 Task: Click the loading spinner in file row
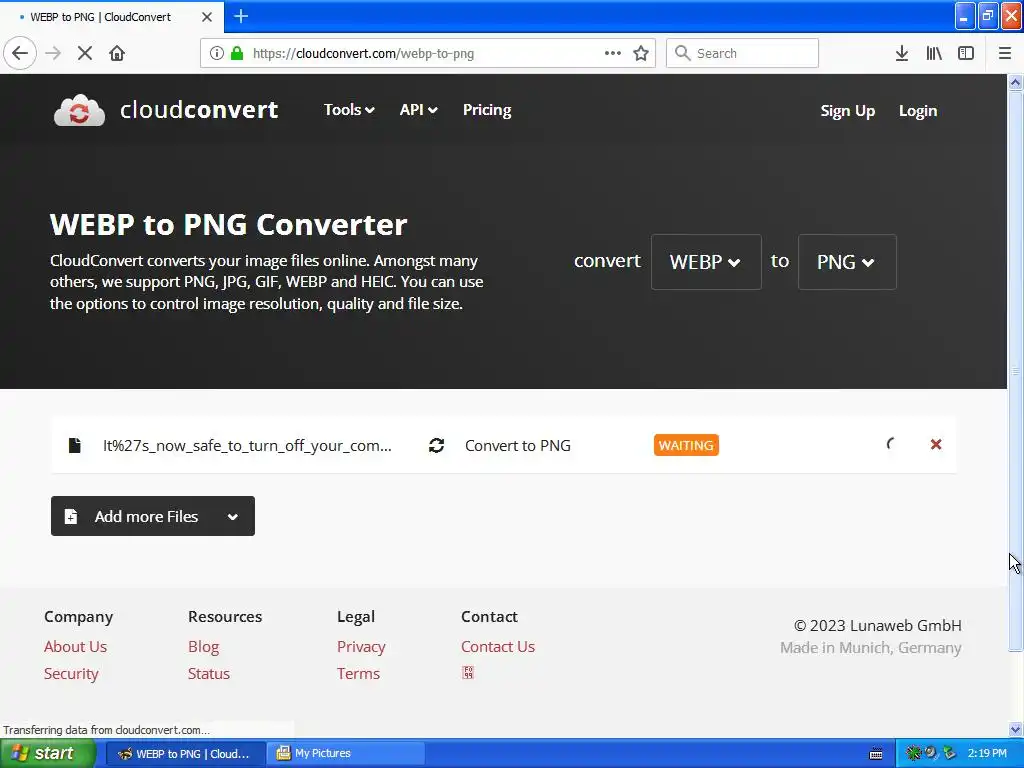pyautogui.click(x=891, y=444)
